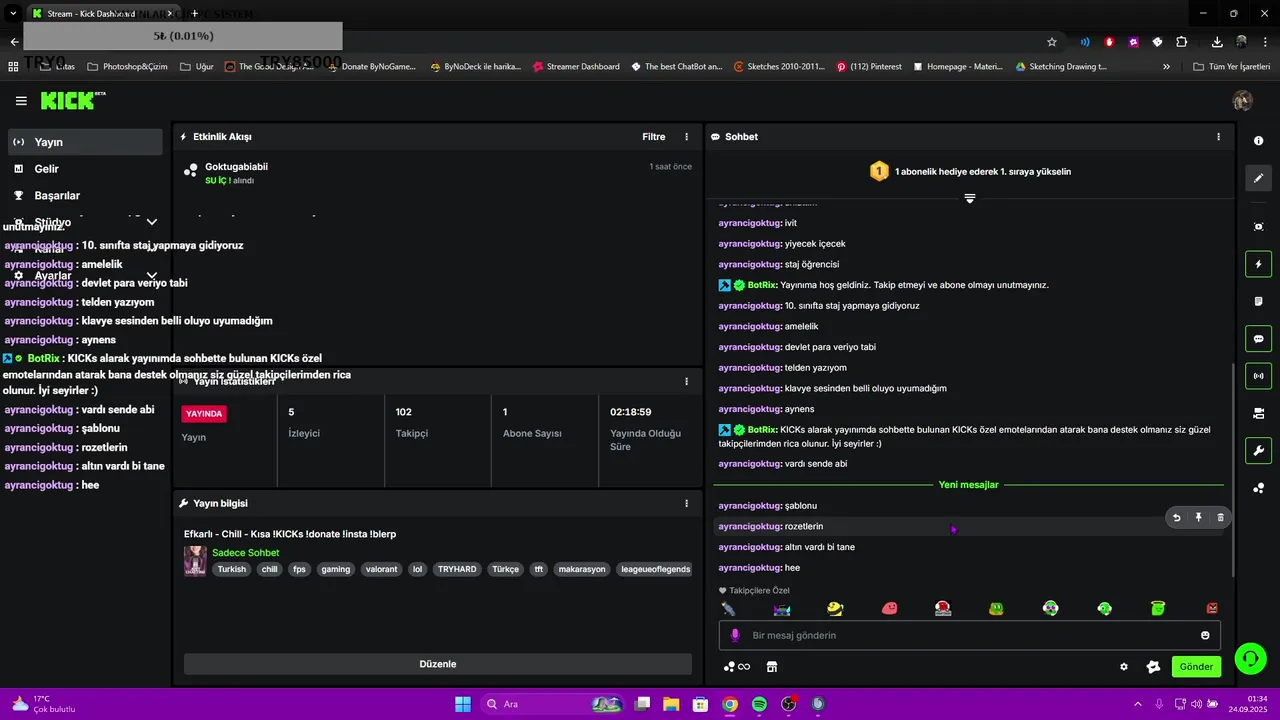Viewport: 1280px width, 720px height.
Task: Open the Sadece Sohbet category link
Action: [245, 553]
